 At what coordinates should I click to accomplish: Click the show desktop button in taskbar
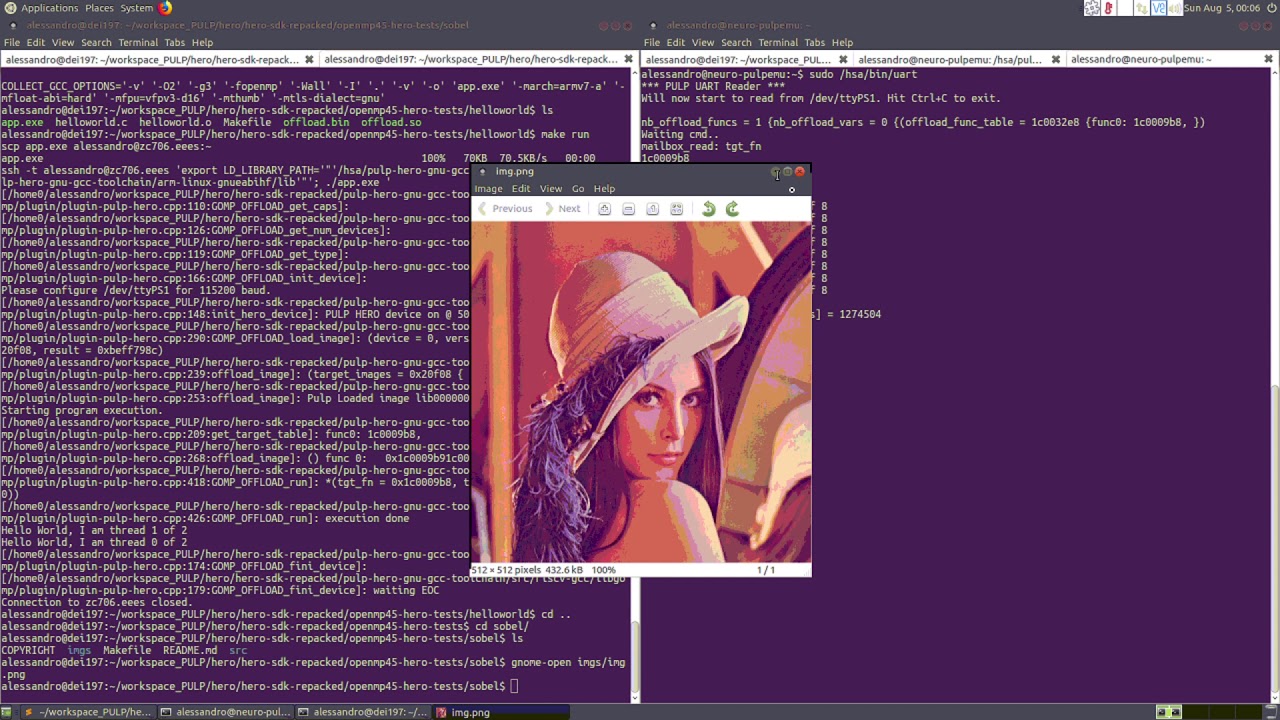coord(7,712)
